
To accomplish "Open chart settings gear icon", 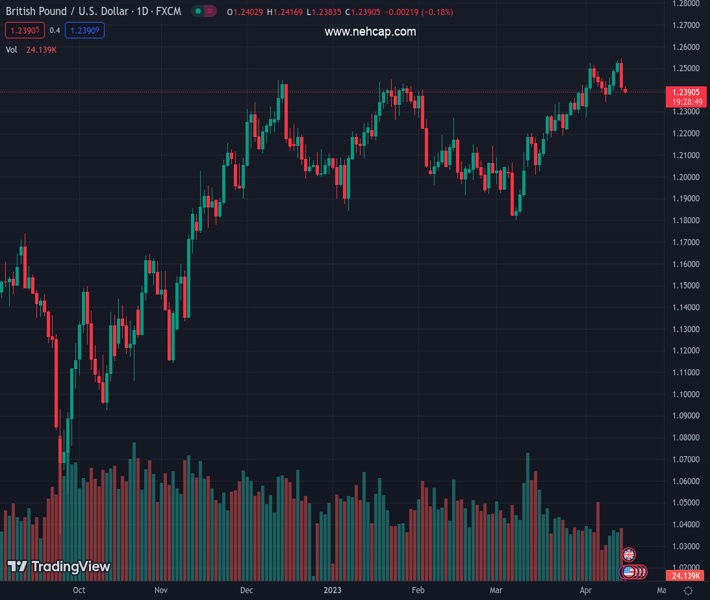I will tap(687, 591).
